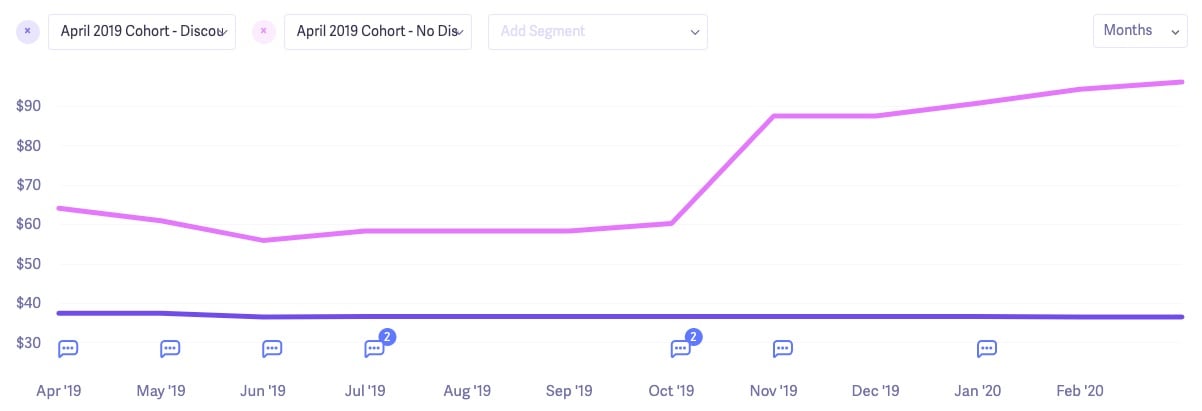Remove the pink No Discount cohort segment
This screenshot has width=1202, height=411.
(264, 31)
